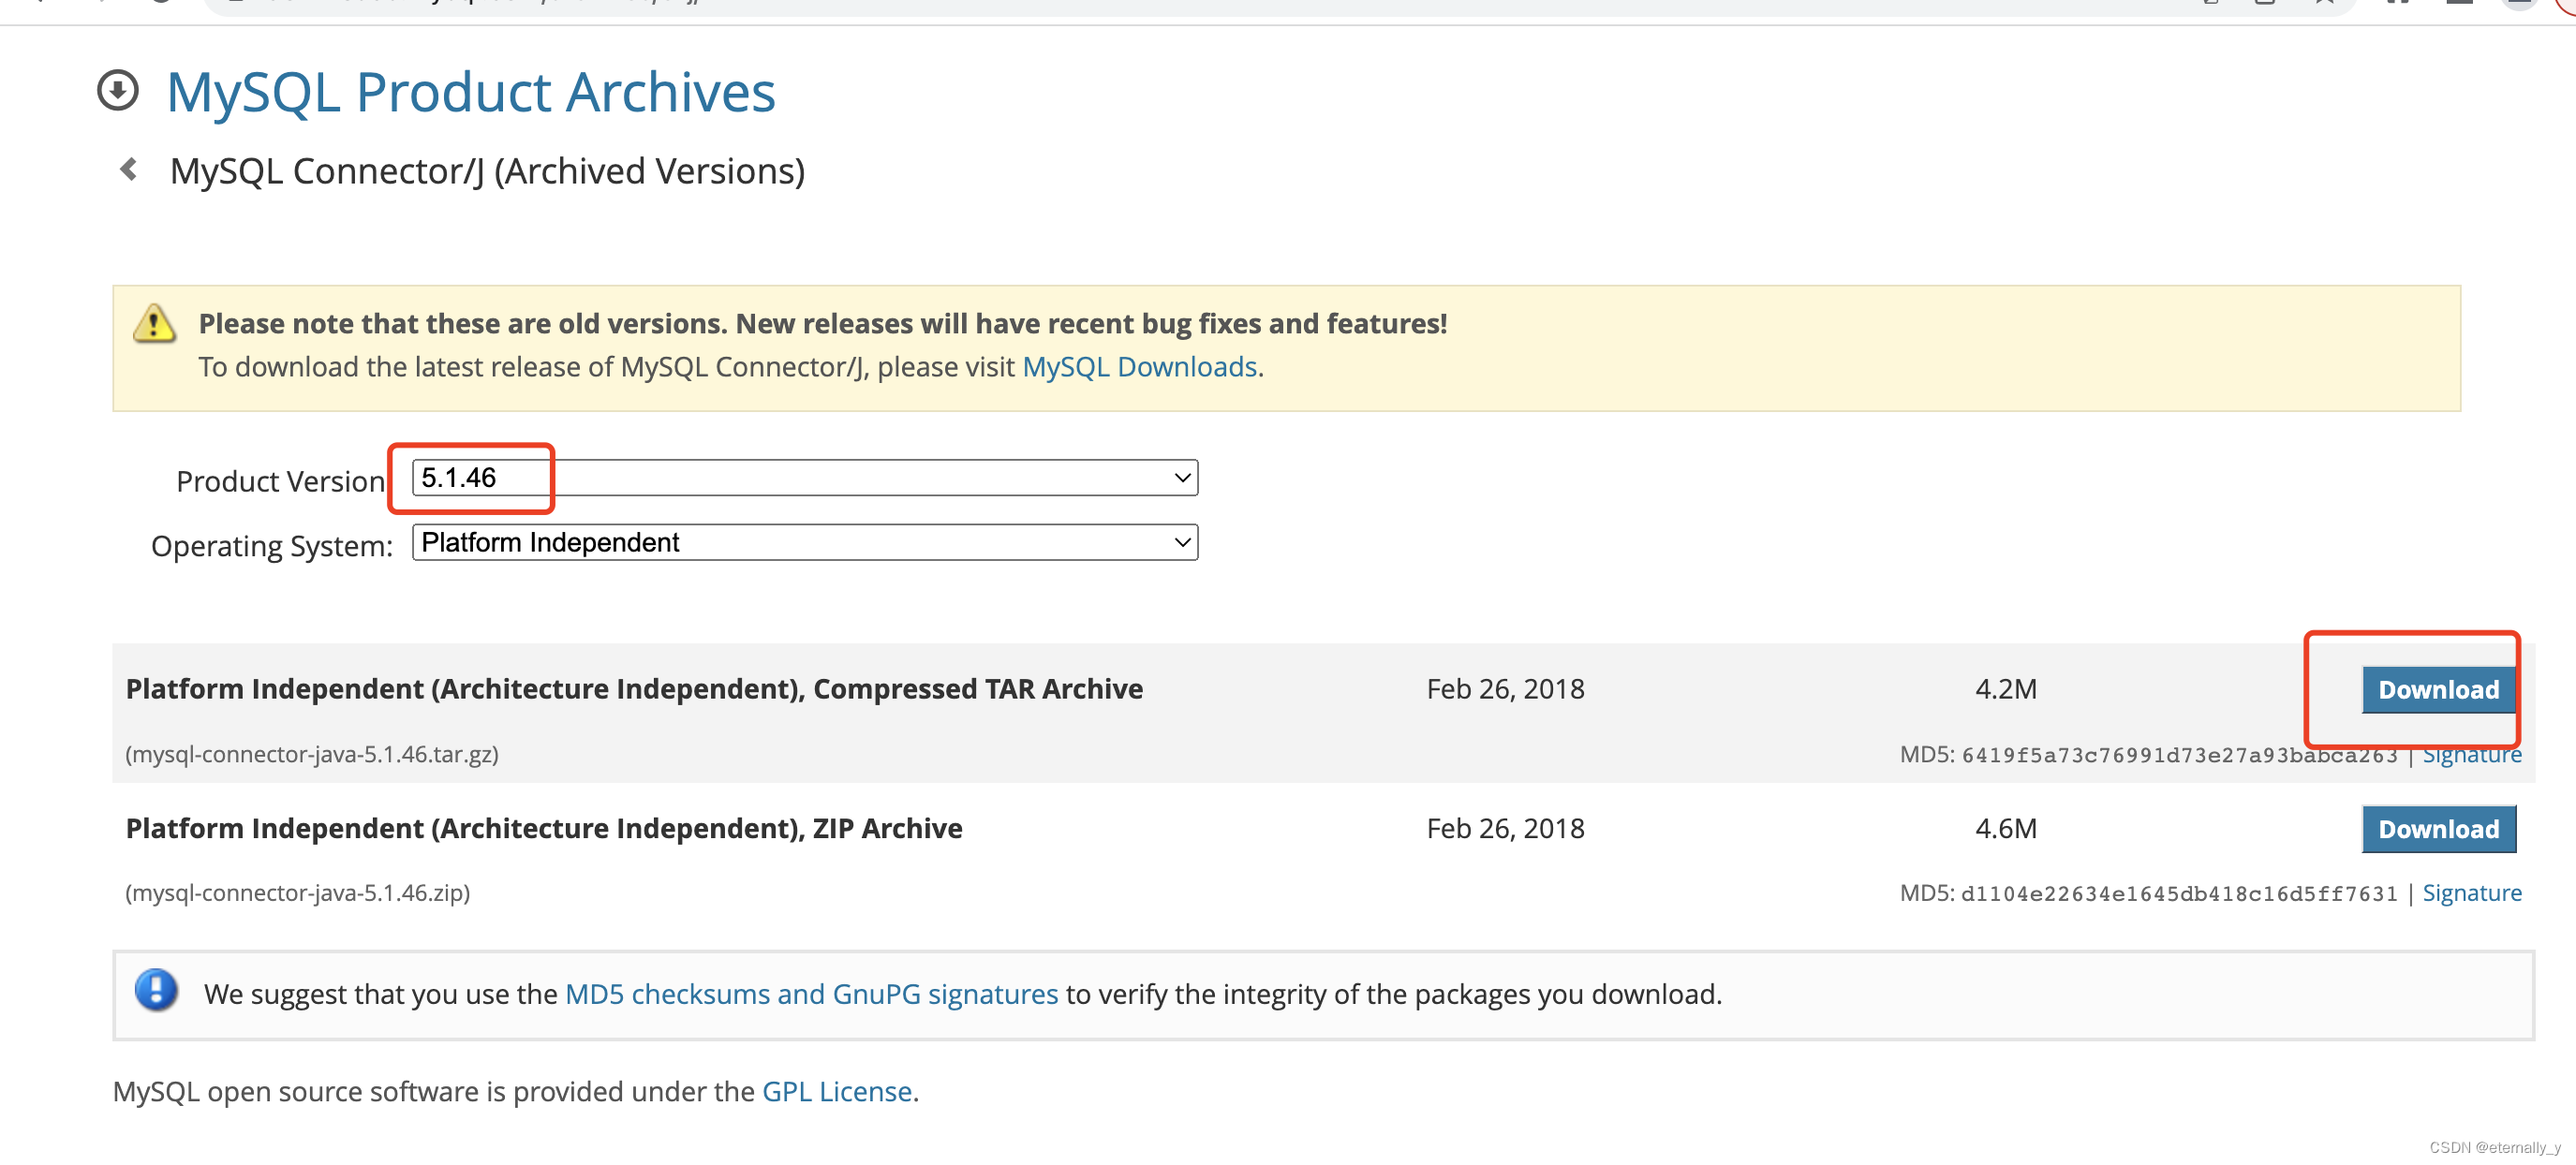The height and width of the screenshot is (1165, 2576).
Task: Click the mysql-connector-java-5.1.46.tar.gz filename text
Action: (x=312, y=754)
